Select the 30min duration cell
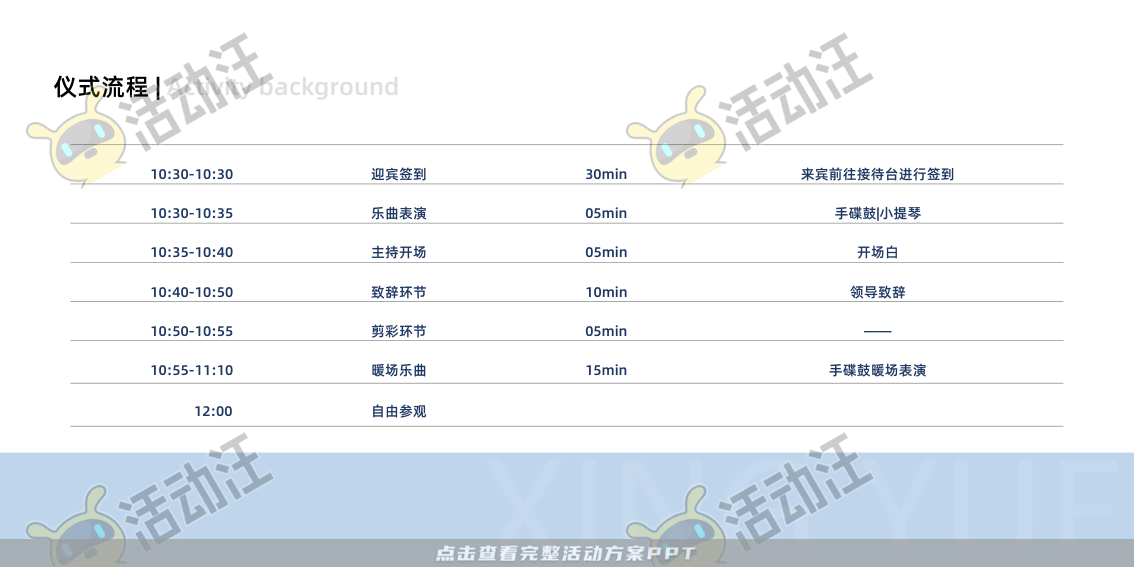The image size is (1134, 567). pyautogui.click(x=606, y=174)
